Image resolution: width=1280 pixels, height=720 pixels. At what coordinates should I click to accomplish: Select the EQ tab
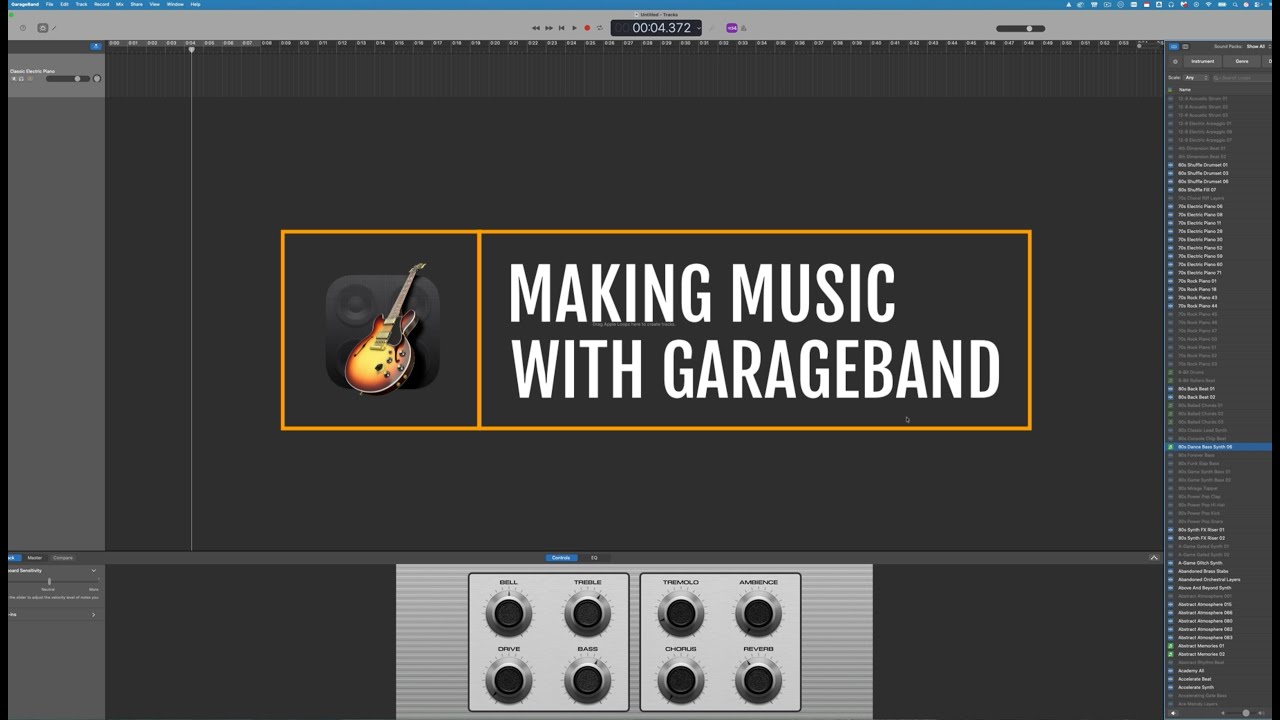click(594, 558)
